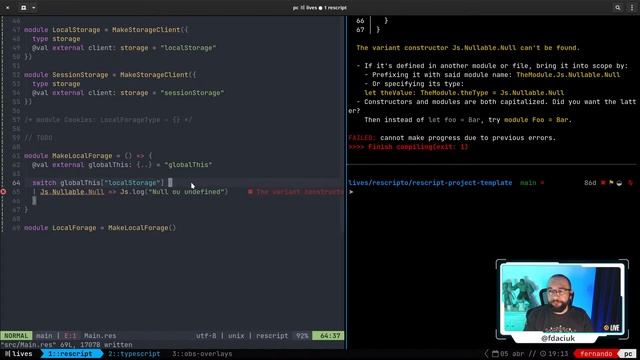
Task: Click the red error sign on line 65
Action: 3,191
